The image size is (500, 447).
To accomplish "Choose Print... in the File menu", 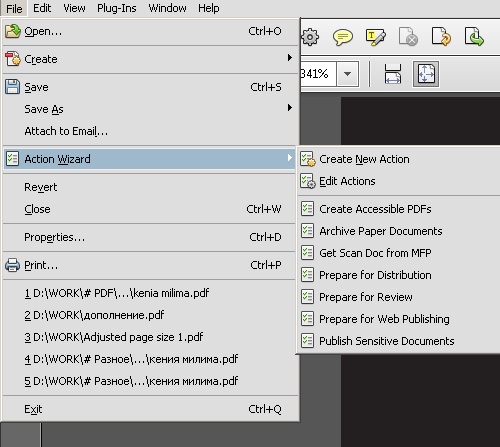I will (149, 265).
